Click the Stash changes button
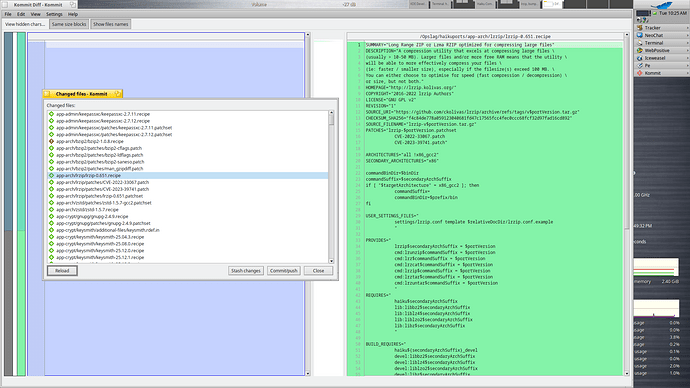 click(x=246, y=271)
